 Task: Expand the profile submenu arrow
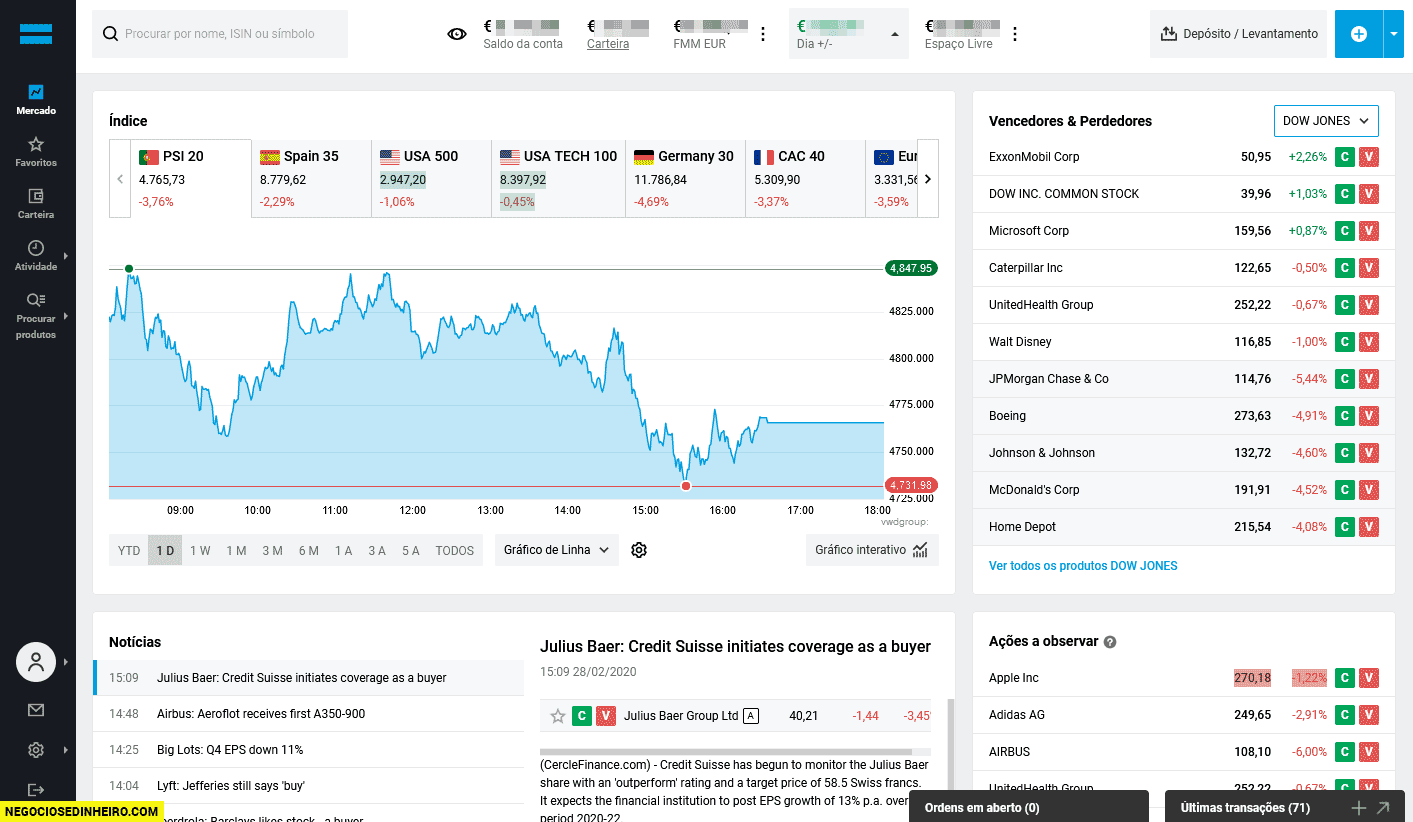[66, 662]
